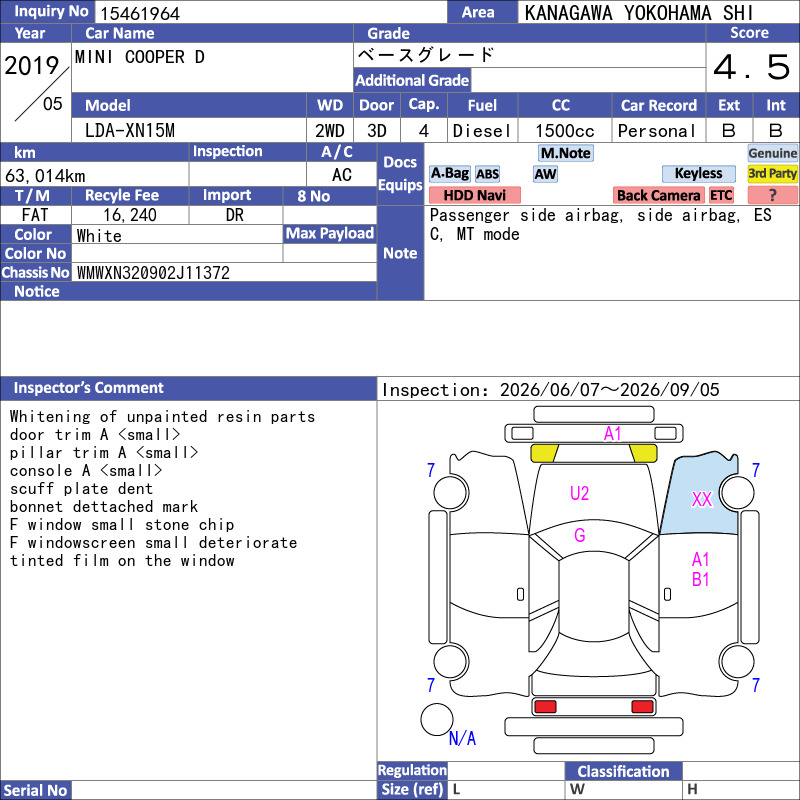Select the Genuine badge
800x800 pixels.
[772, 153]
